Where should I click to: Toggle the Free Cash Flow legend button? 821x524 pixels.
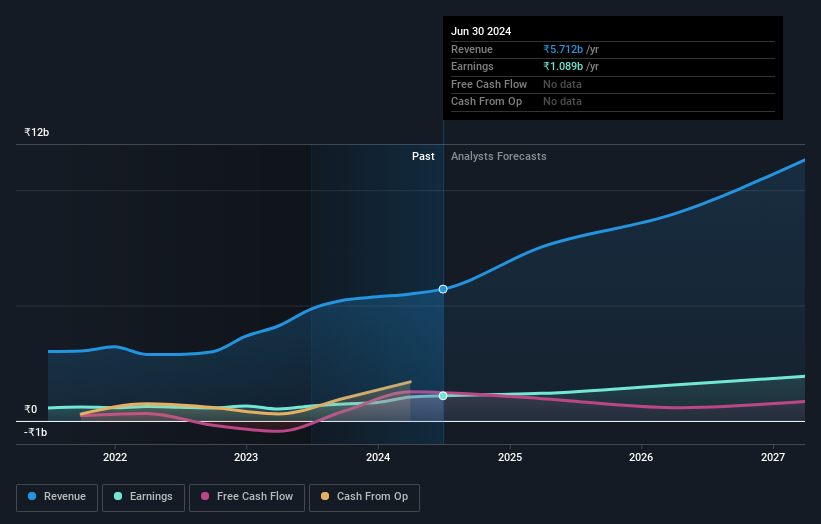[247, 497]
